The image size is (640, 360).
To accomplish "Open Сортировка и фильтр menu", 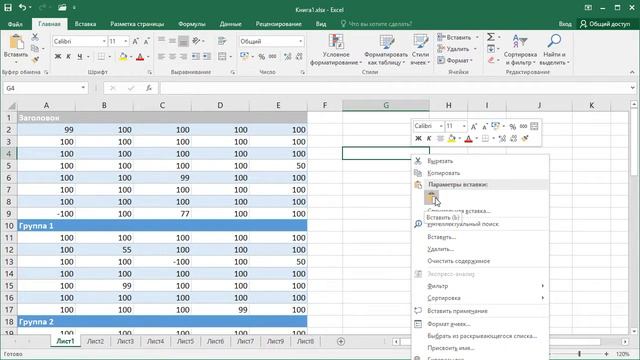I will pyautogui.click(x=520, y=50).
